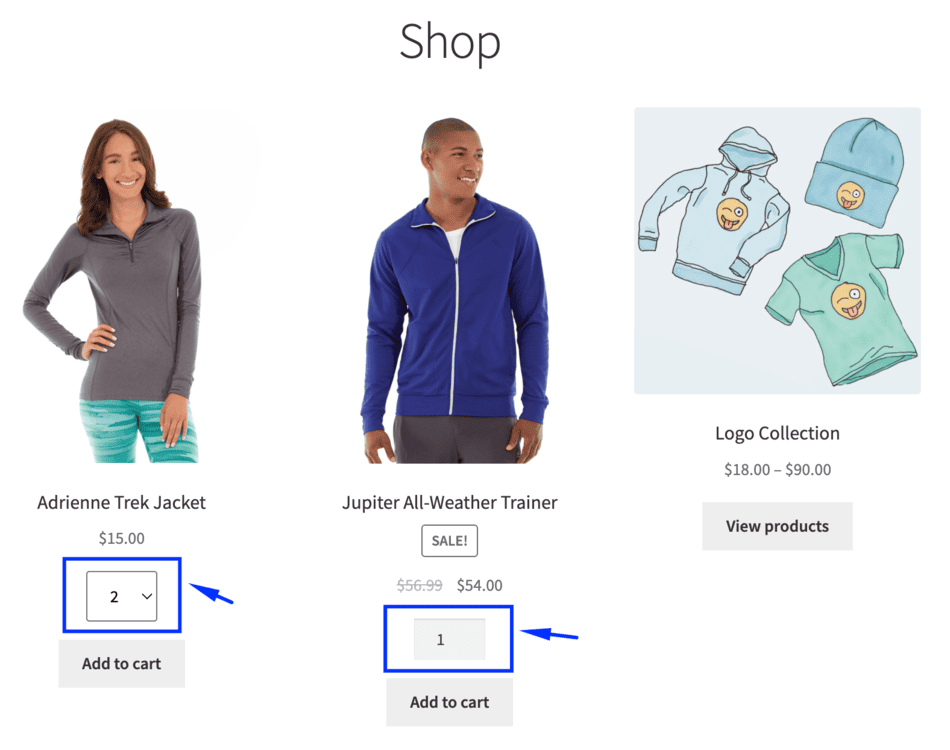
Task: Open the Jupiter All-Weather Trainer product image
Action: [454, 291]
